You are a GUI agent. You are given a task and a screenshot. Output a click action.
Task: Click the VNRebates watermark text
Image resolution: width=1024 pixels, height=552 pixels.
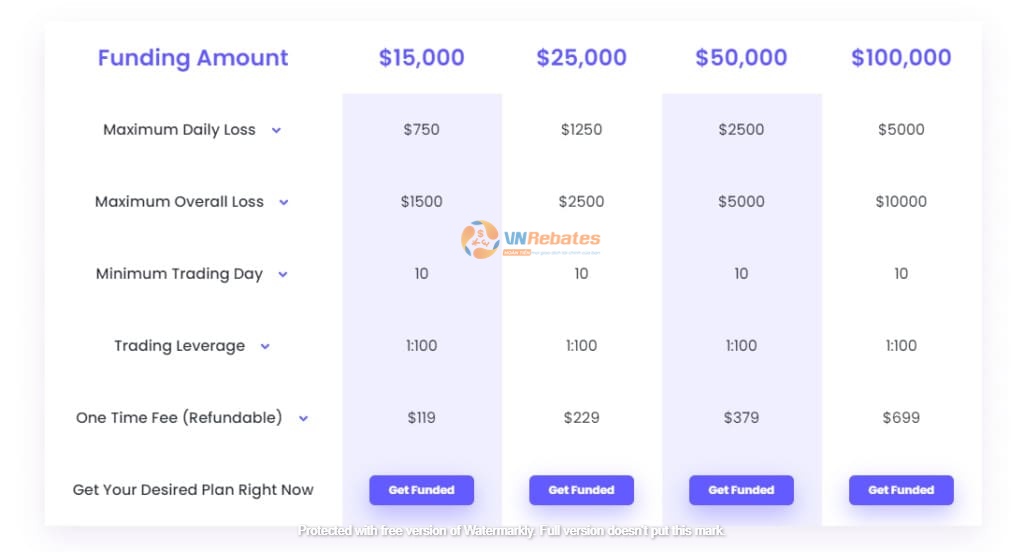coord(552,238)
